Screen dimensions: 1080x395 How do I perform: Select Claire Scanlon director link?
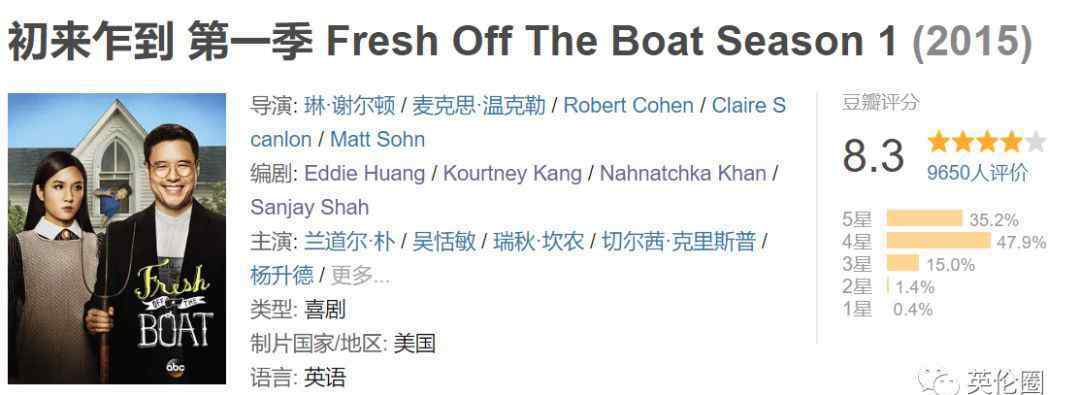click(749, 105)
